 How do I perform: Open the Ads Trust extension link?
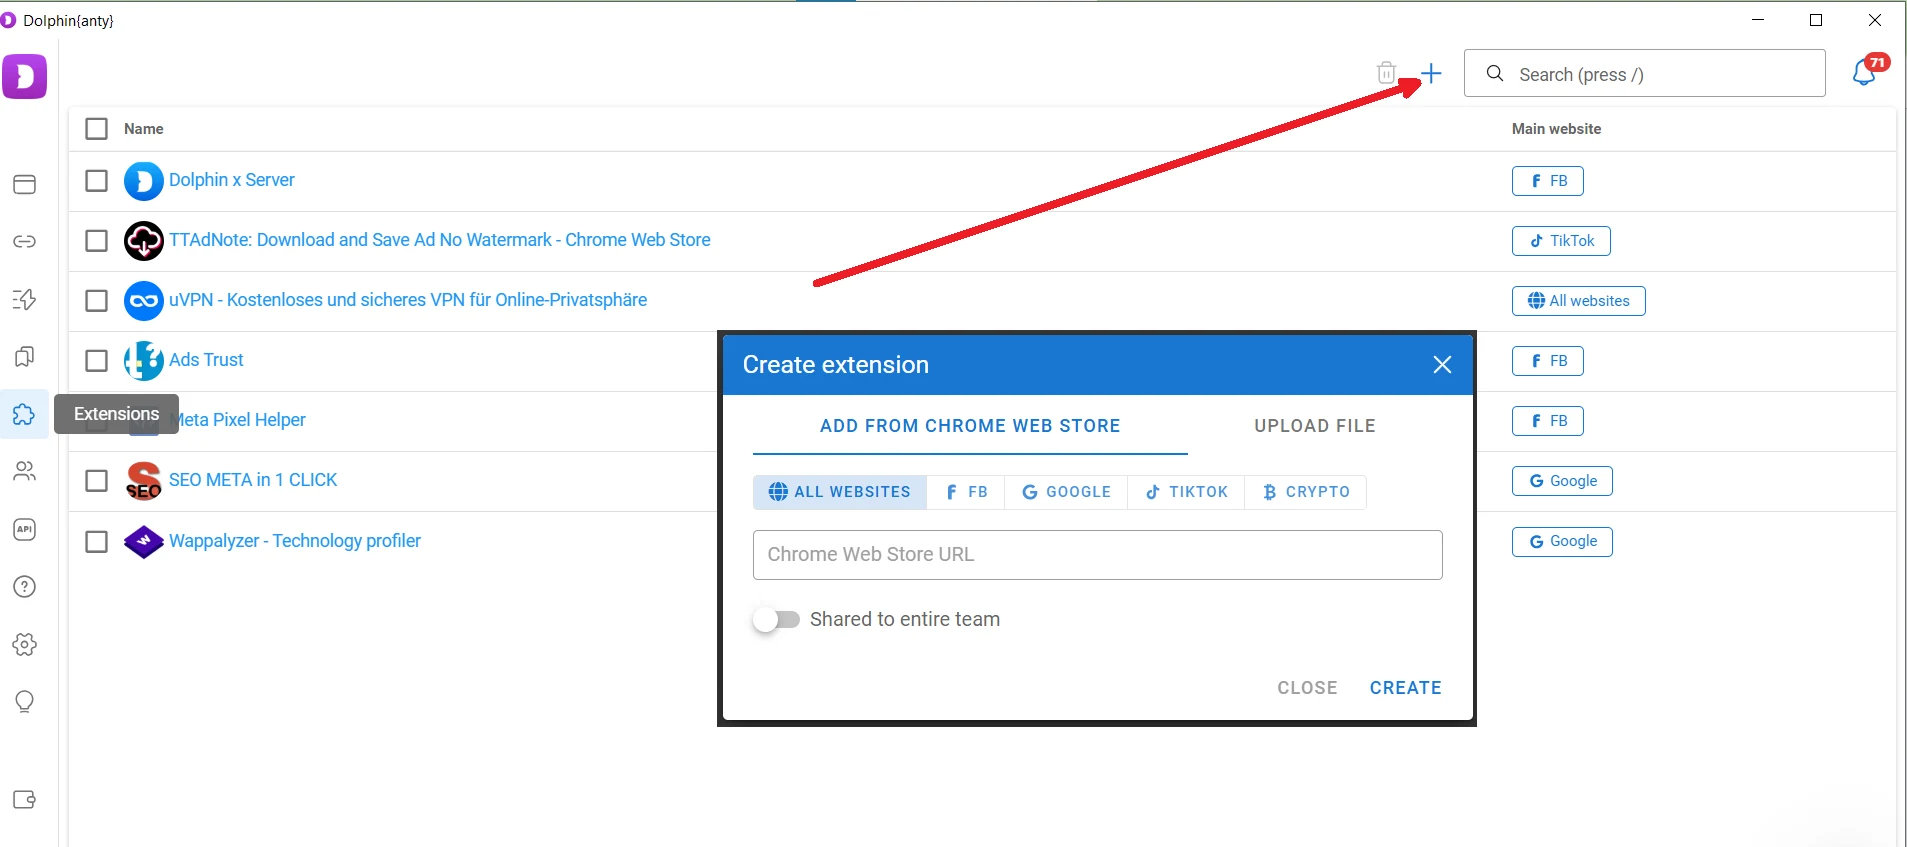pos(206,360)
